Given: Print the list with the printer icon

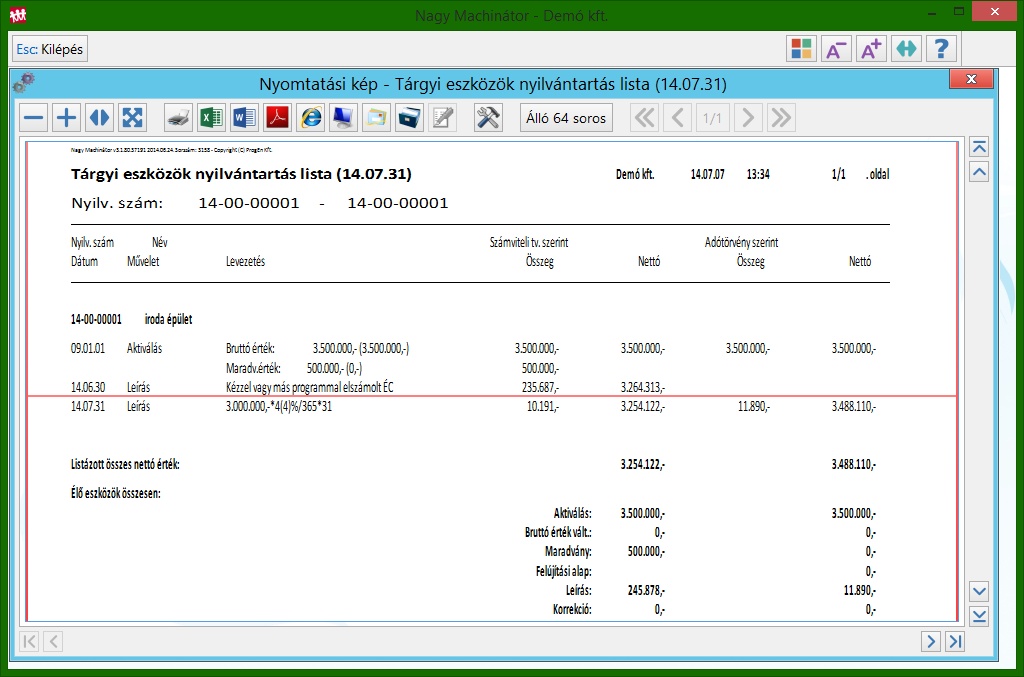Looking at the screenshot, I should pos(178,118).
